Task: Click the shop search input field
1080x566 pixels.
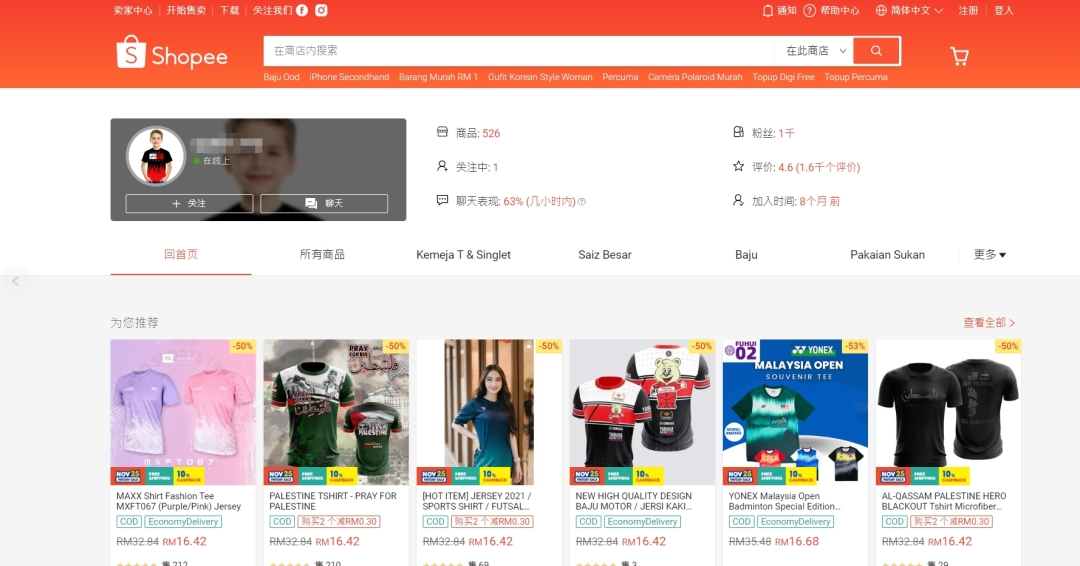Action: (519, 51)
